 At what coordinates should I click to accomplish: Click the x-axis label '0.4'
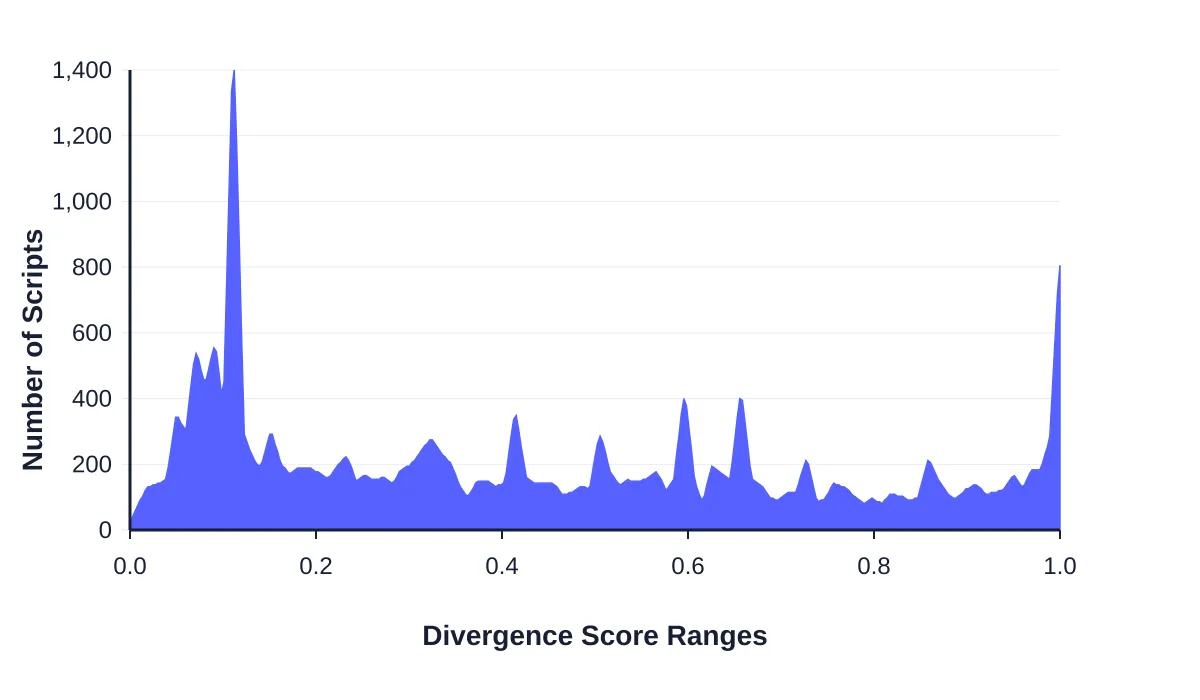[502, 566]
